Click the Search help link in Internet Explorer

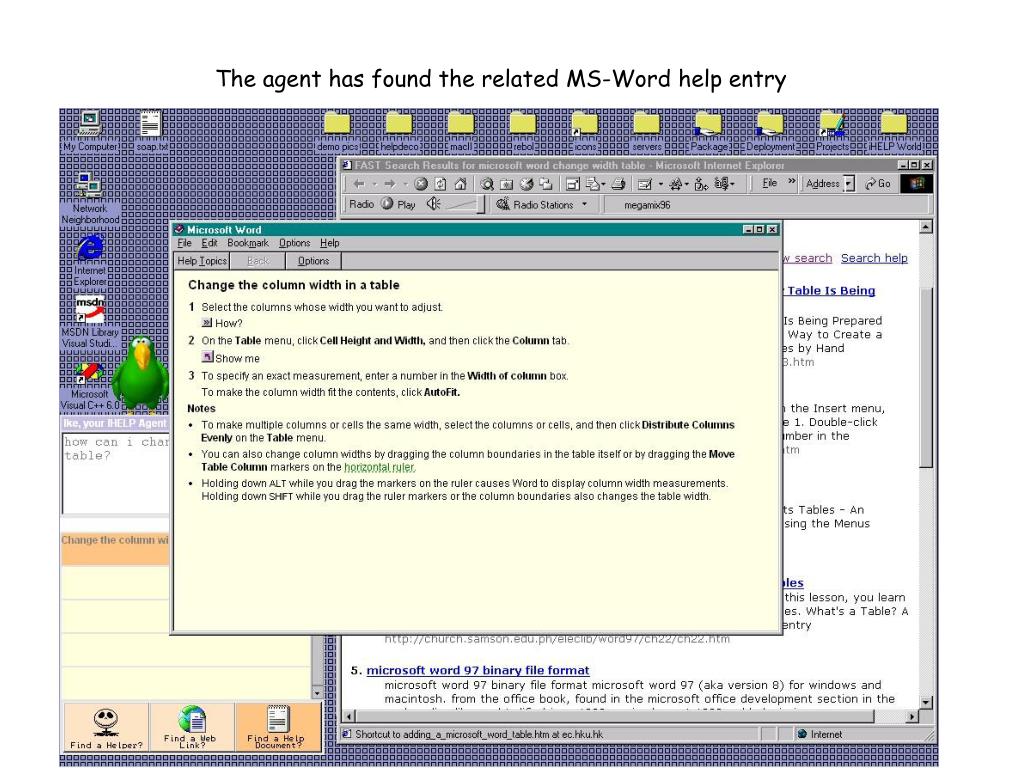point(874,258)
